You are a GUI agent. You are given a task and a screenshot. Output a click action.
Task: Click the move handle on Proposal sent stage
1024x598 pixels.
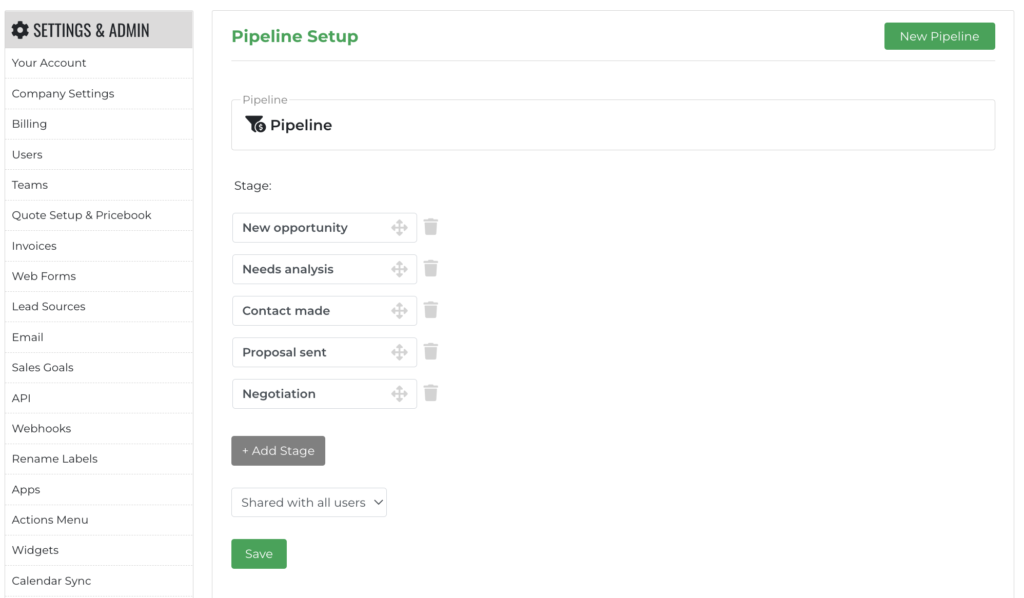pos(400,351)
